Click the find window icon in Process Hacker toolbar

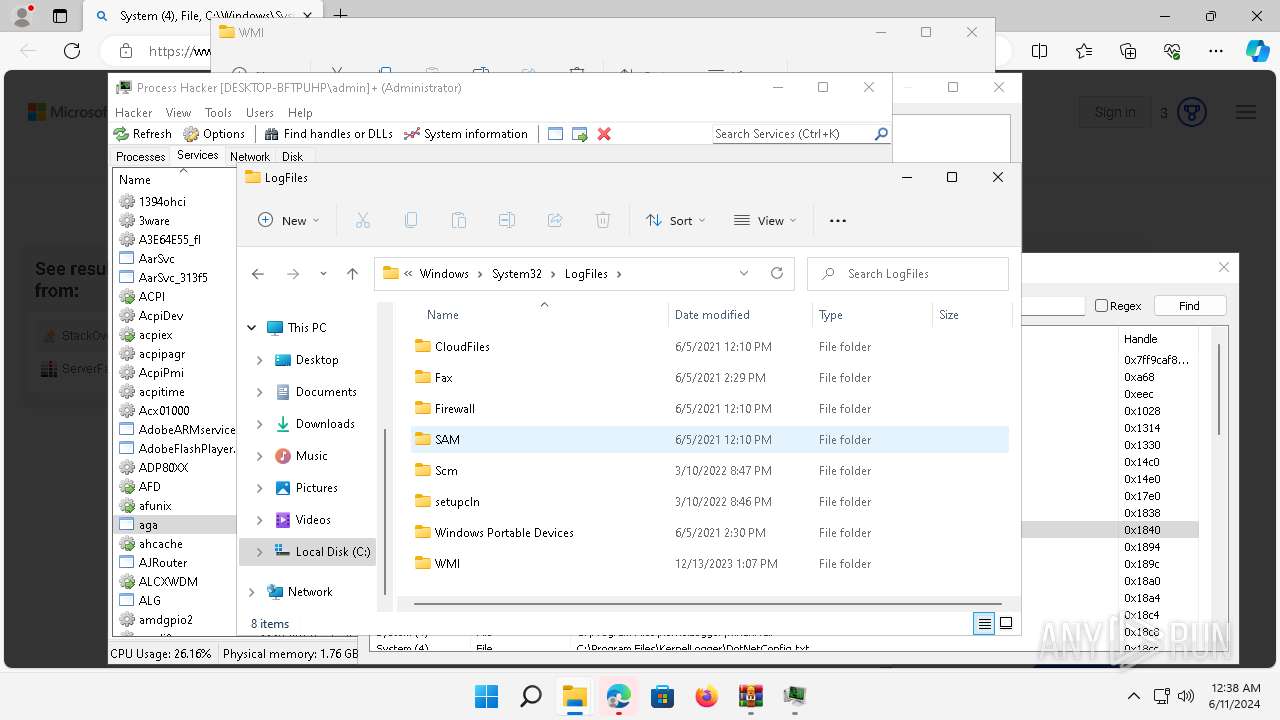555,134
